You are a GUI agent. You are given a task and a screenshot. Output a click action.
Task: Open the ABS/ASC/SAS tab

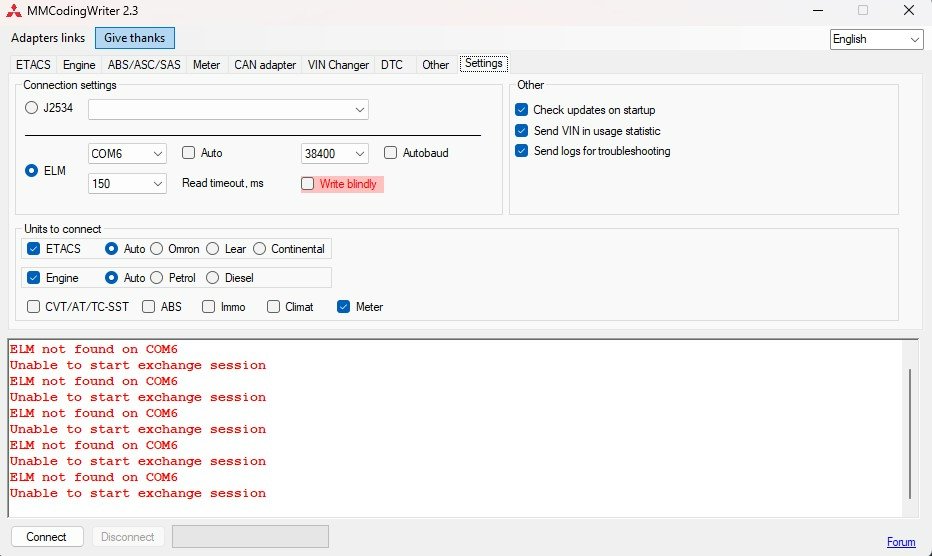pos(144,65)
